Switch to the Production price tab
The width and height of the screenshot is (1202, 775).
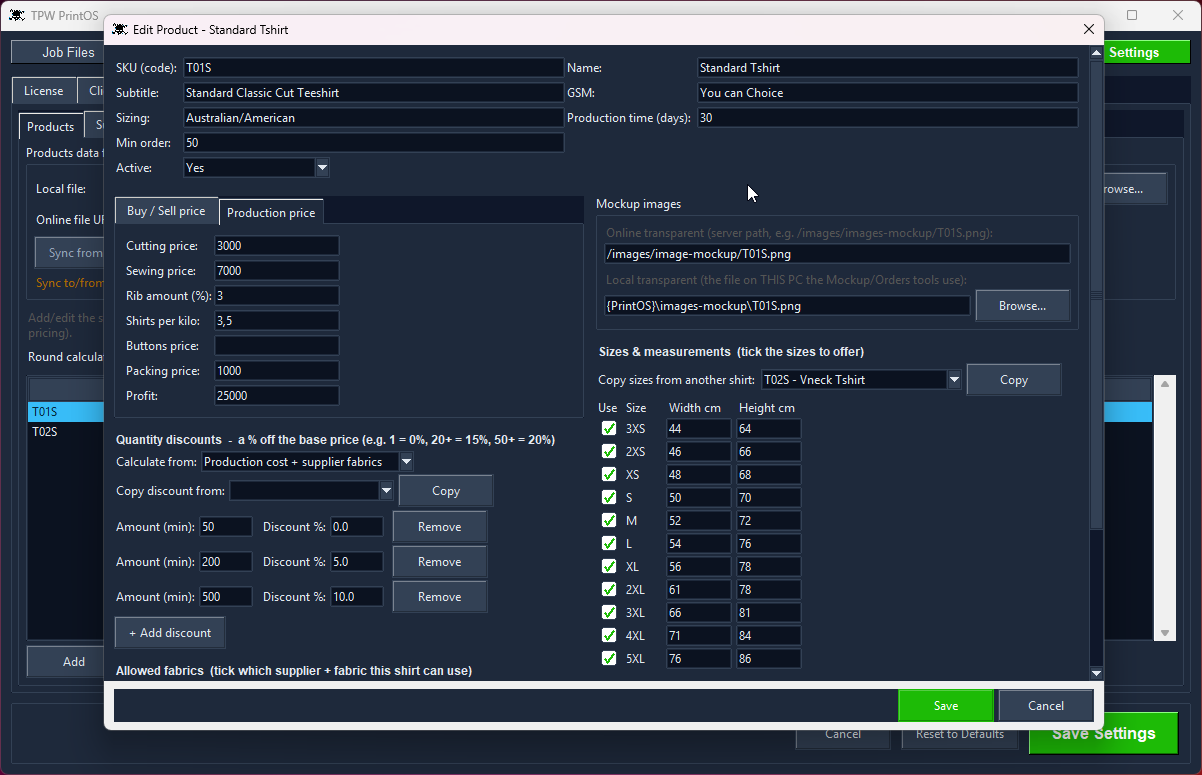[x=271, y=212]
